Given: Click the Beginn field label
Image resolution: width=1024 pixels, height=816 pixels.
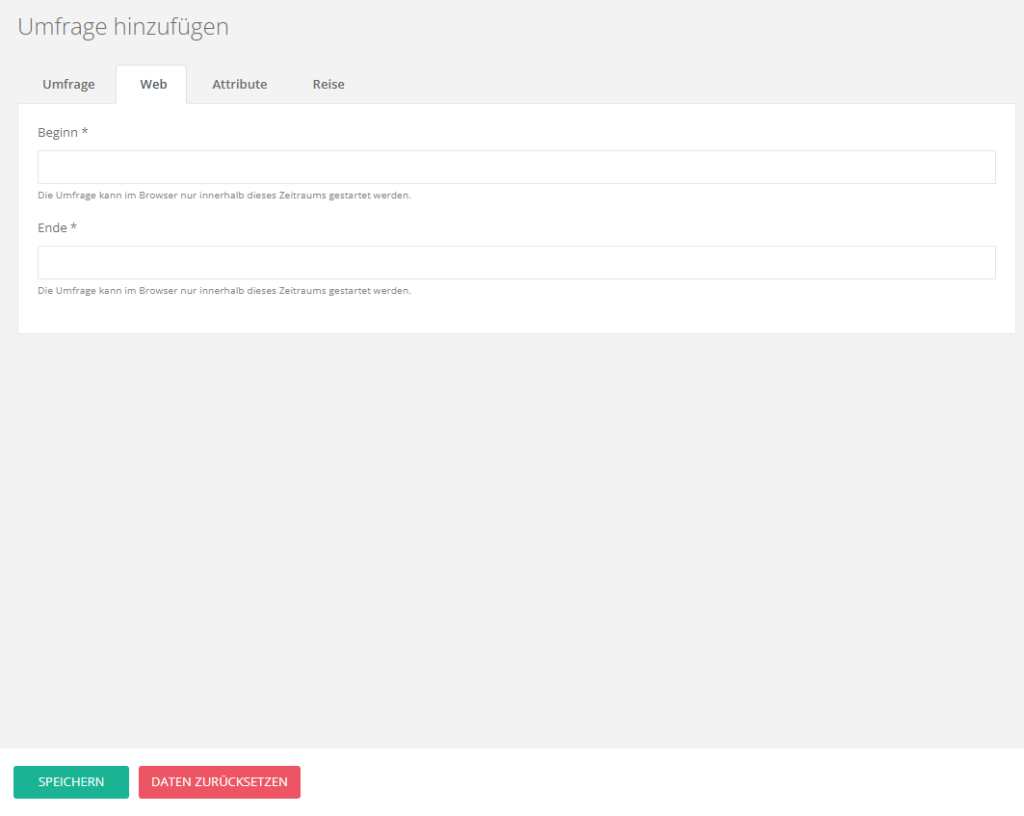Looking at the screenshot, I should click(x=57, y=132).
